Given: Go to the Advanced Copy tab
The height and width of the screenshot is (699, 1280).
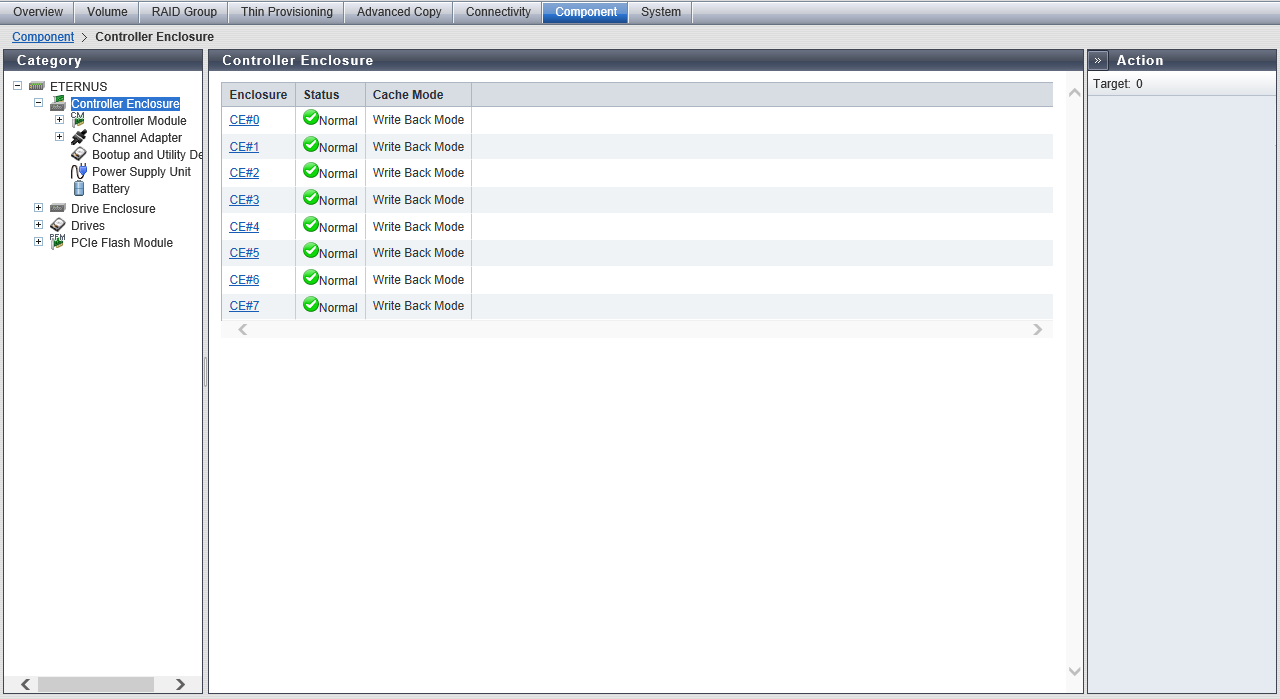Looking at the screenshot, I should [x=398, y=12].
